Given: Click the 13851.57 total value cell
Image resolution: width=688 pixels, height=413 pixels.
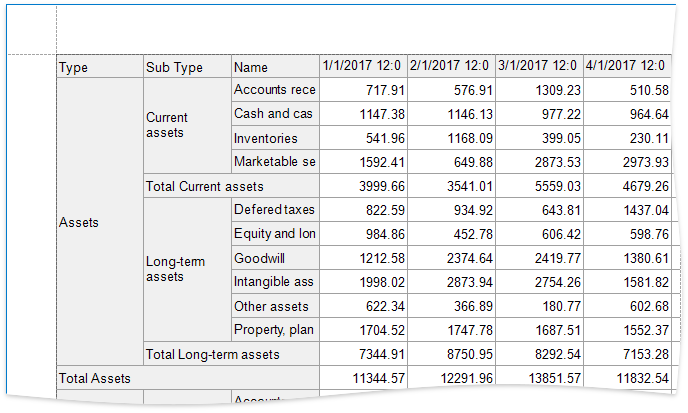Looking at the screenshot, I should [x=539, y=378].
